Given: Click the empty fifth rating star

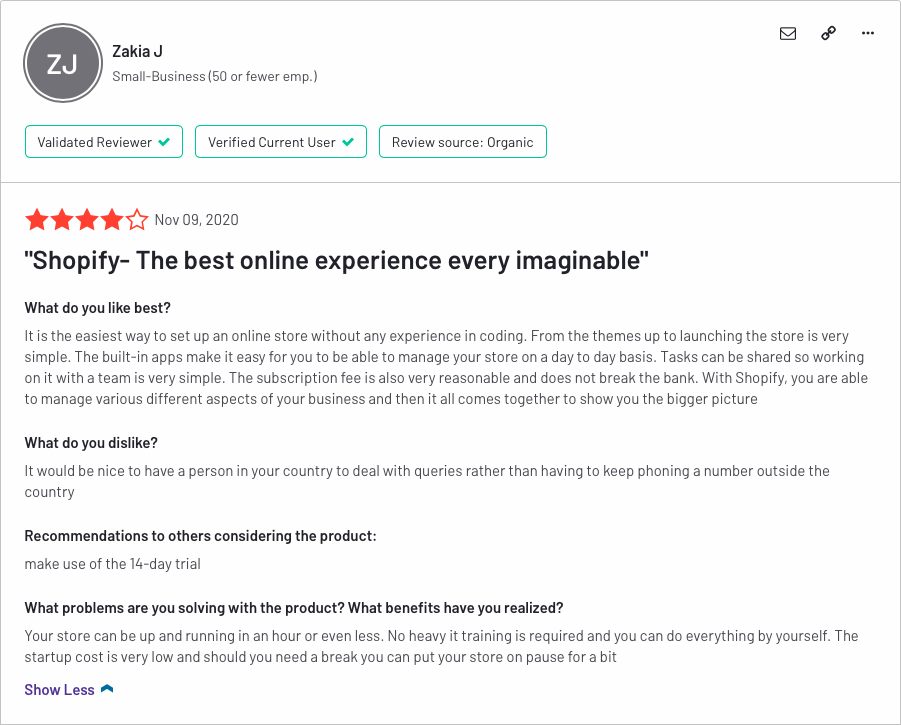Looking at the screenshot, I should 137,219.
